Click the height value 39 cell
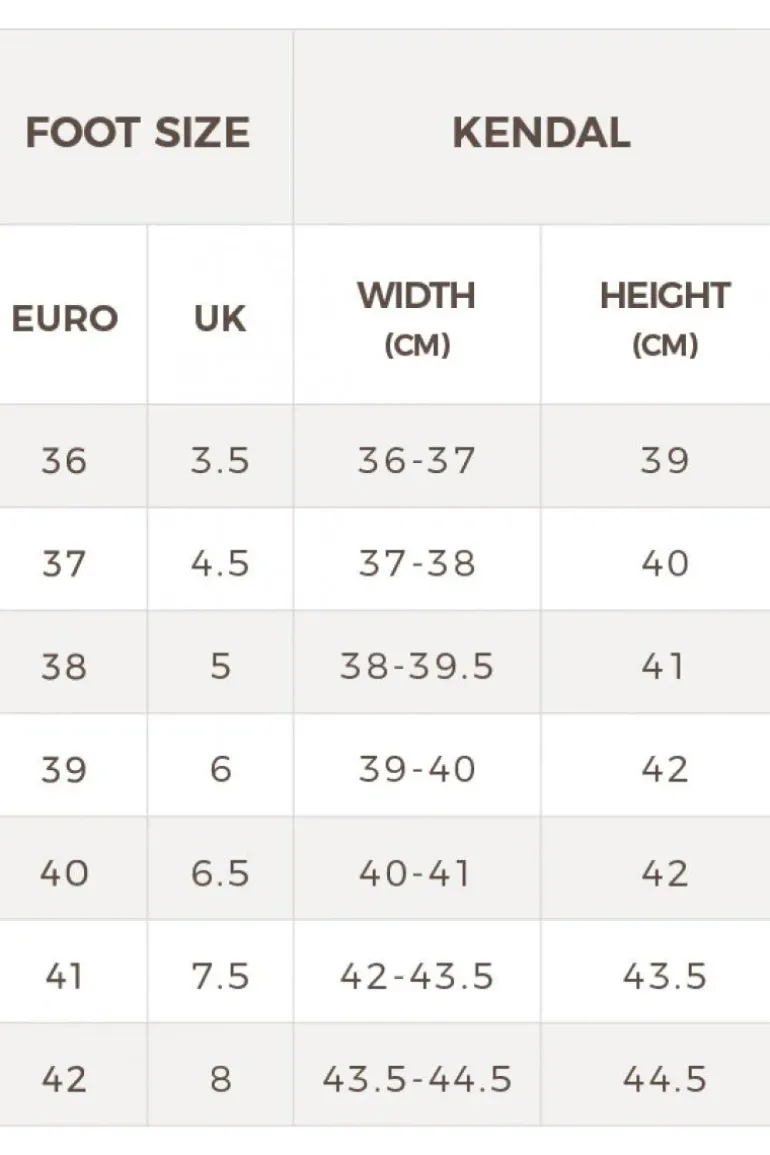This screenshot has height=1155, width=770. 664,461
